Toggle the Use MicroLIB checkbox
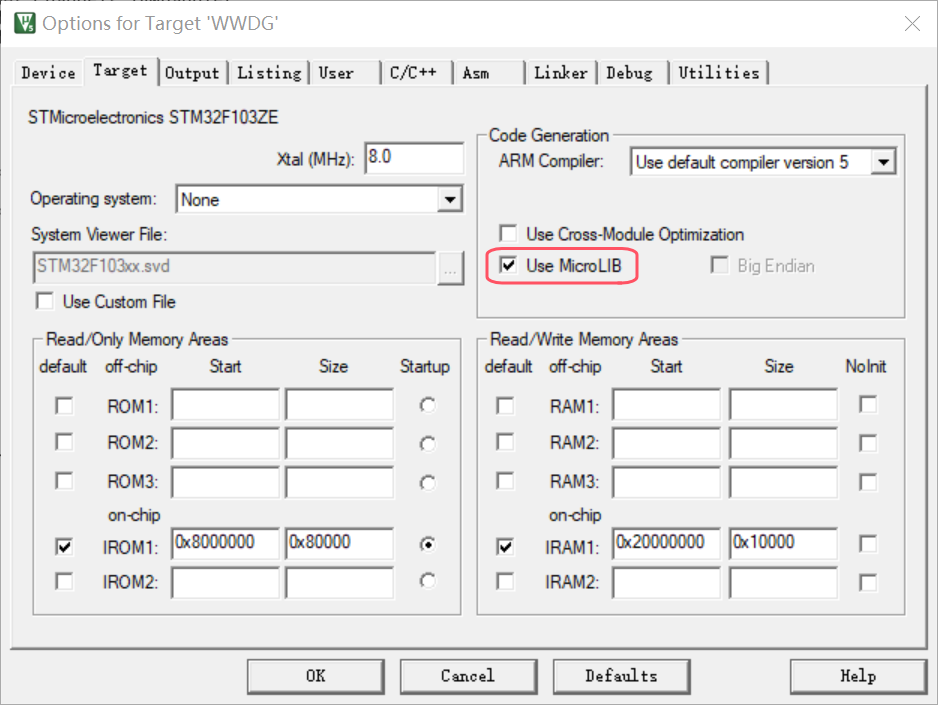938x705 pixels. click(508, 265)
